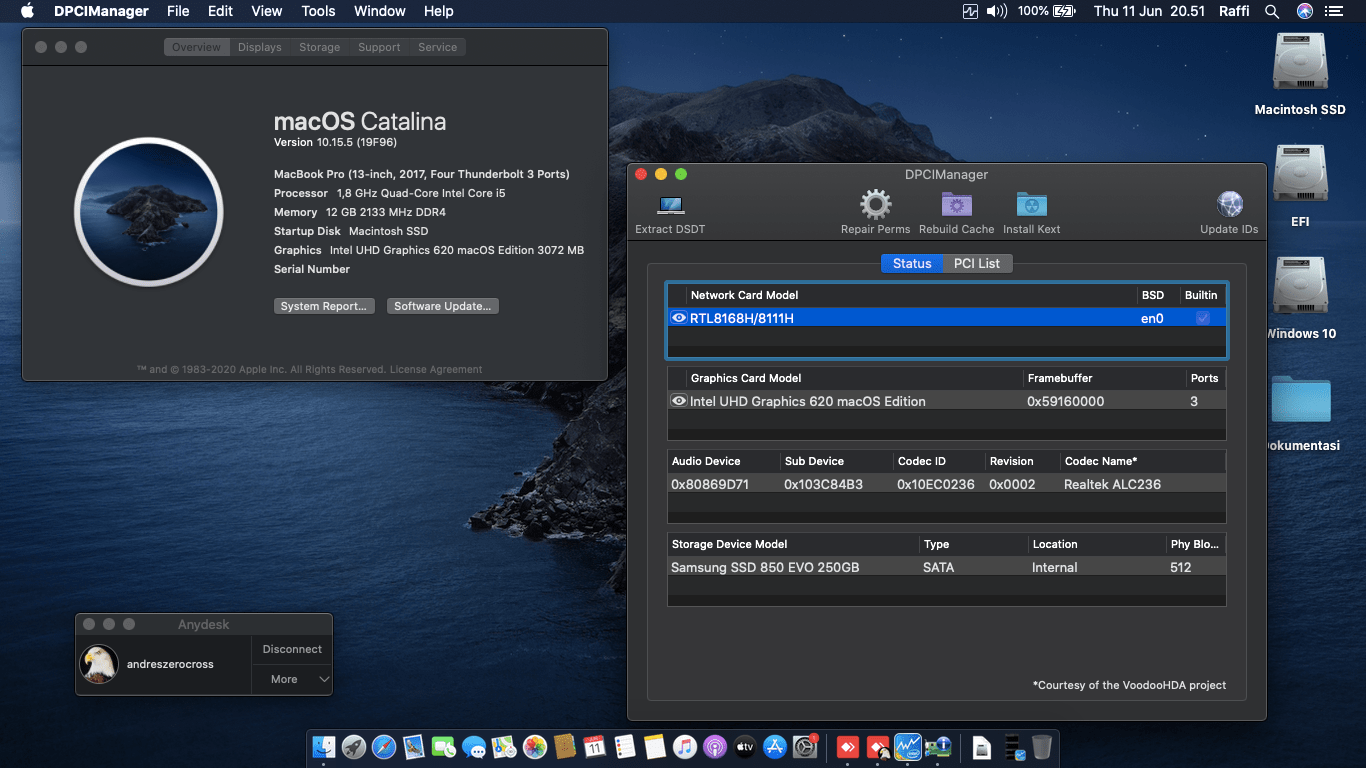This screenshot has height=768, width=1366.
Task: Expand the More dropdown in Anydesk
Action: click(x=291, y=679)
